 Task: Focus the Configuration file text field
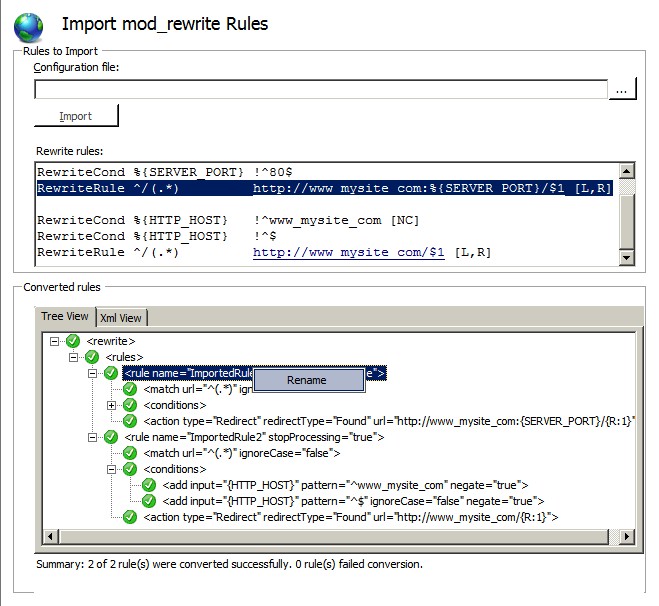(321, 89)
